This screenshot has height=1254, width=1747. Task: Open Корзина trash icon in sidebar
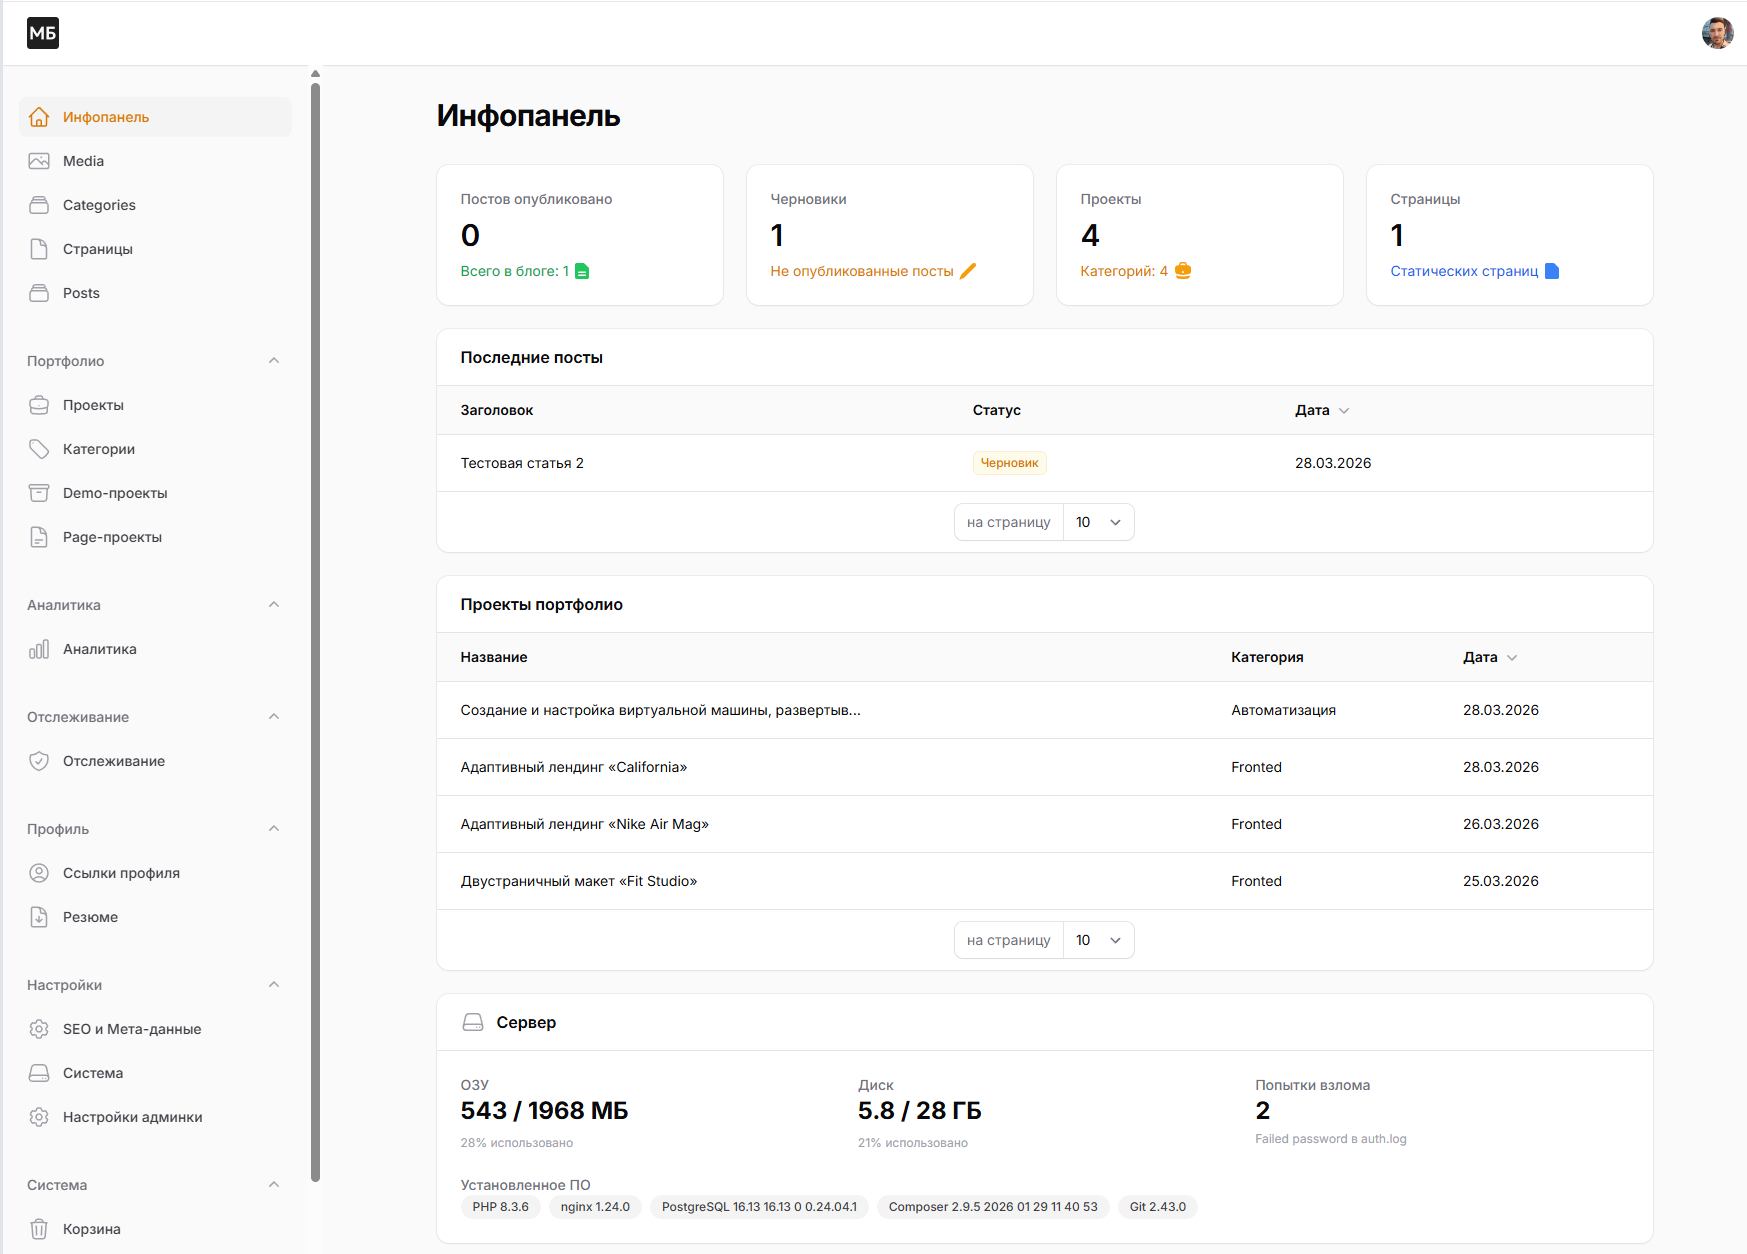[x=39, y=1229]
